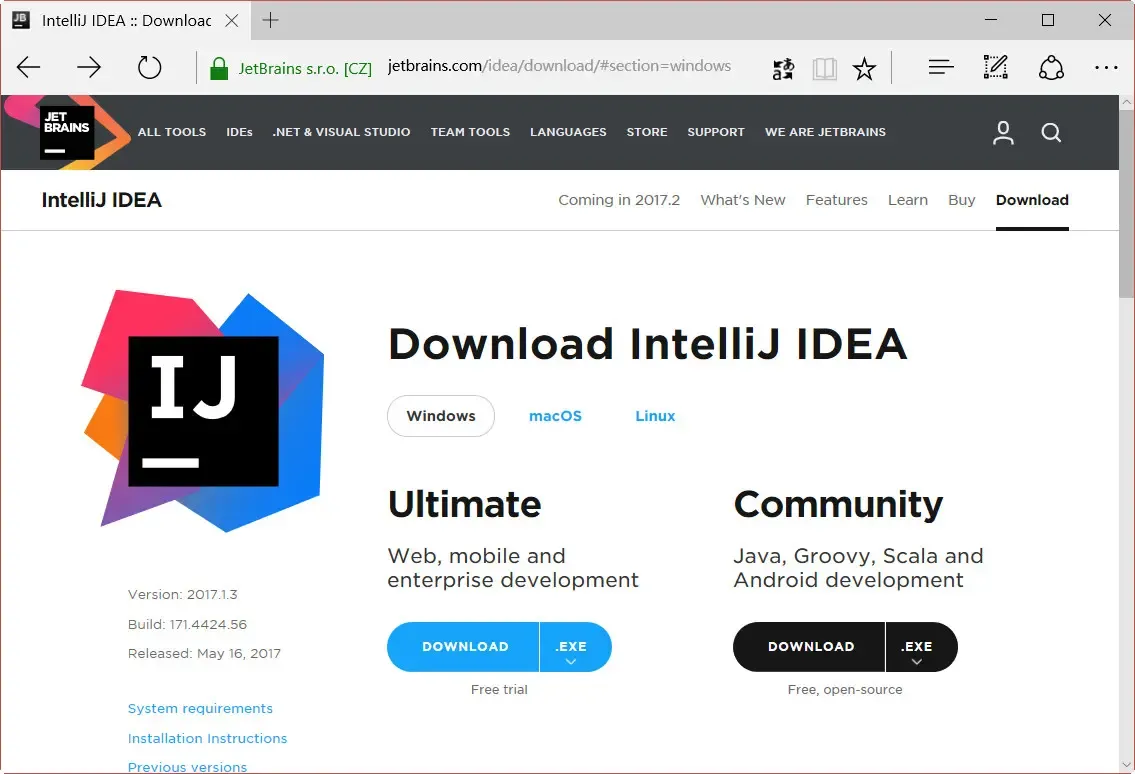Open the Make a Web Note icon
The image size is (1135, 774).
pyautogui.click(x=996, y=67)
